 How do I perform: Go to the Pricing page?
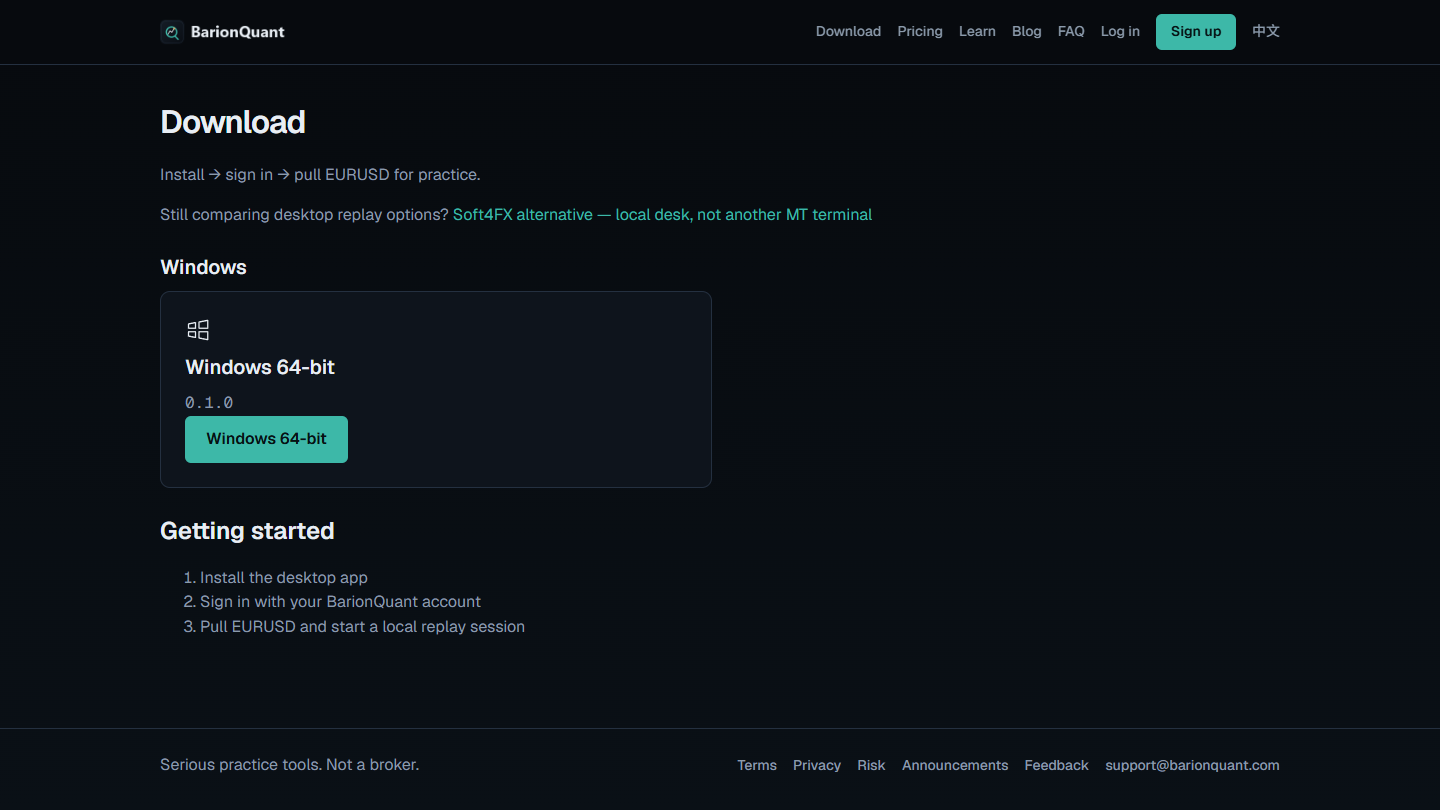tap(920, 31)
